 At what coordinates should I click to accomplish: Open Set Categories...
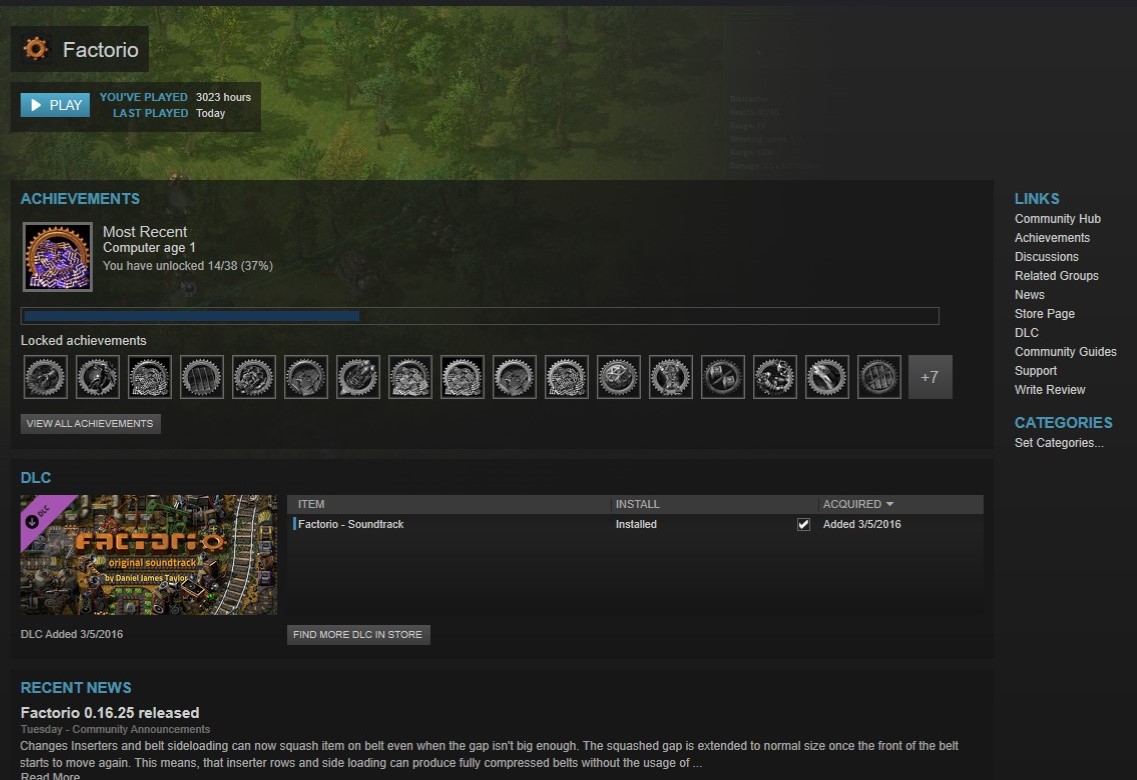[1059, 443]
